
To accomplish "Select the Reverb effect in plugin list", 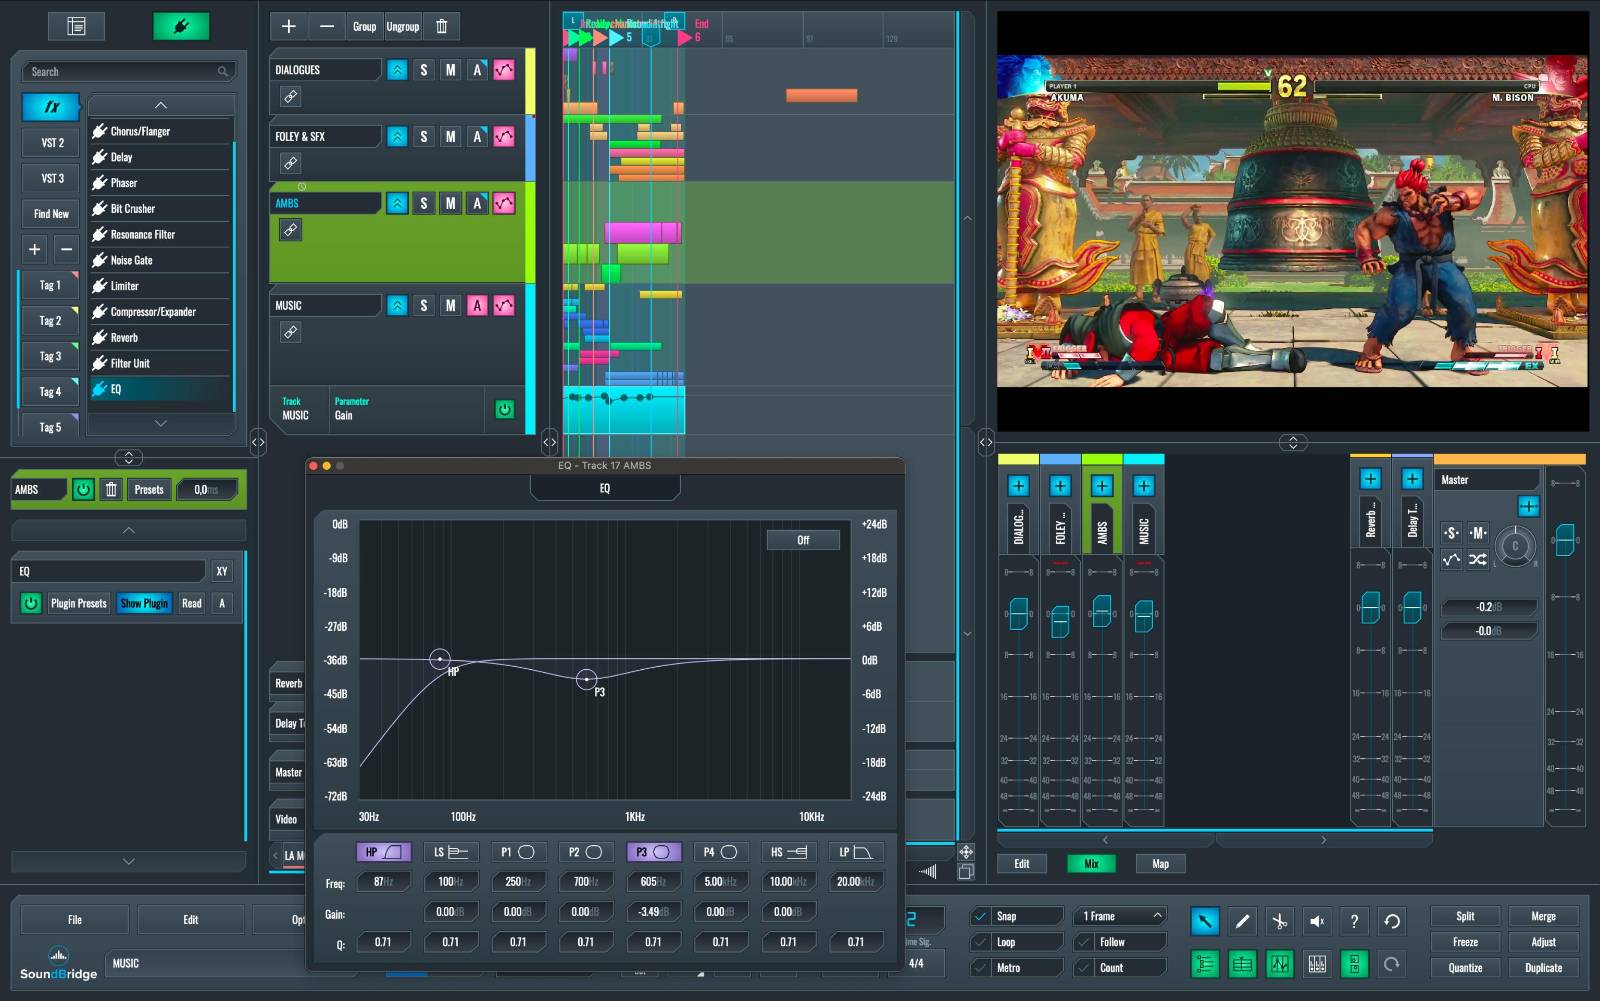I will pos(161,338).
